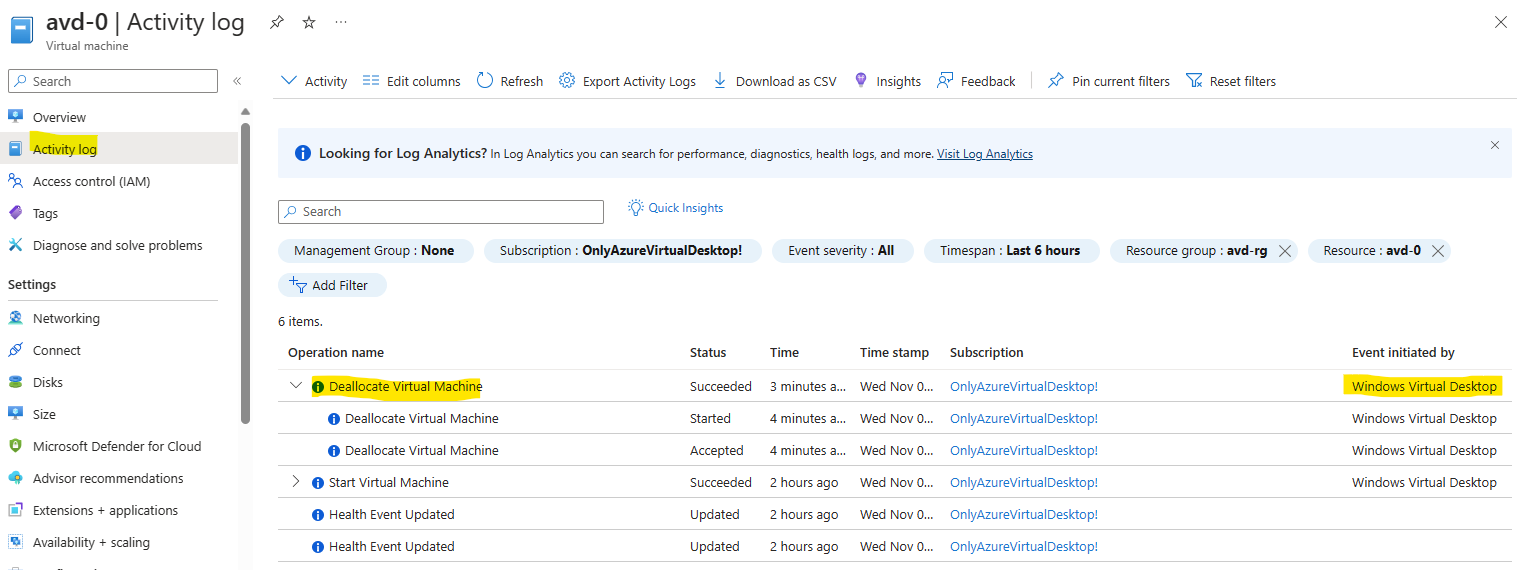Viewport: 1520px width, 570px height.
Task: Open the Subscription filter pill
Action: click(x=622, y=251)
